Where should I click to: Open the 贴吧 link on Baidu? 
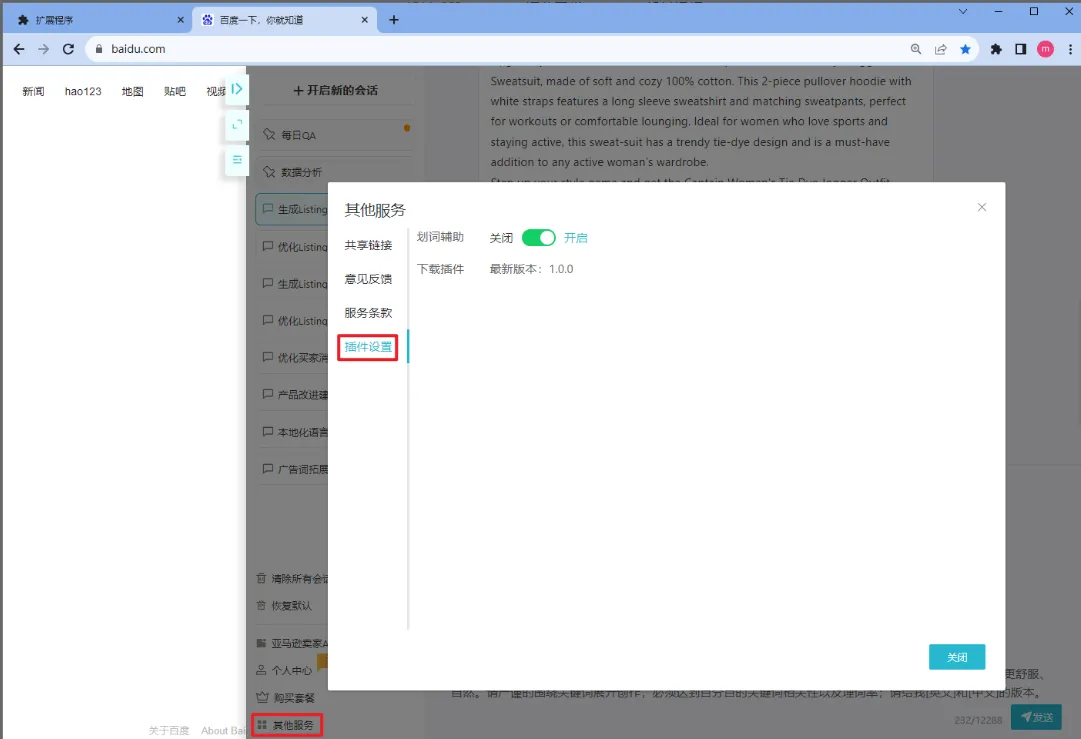(175, 91)
